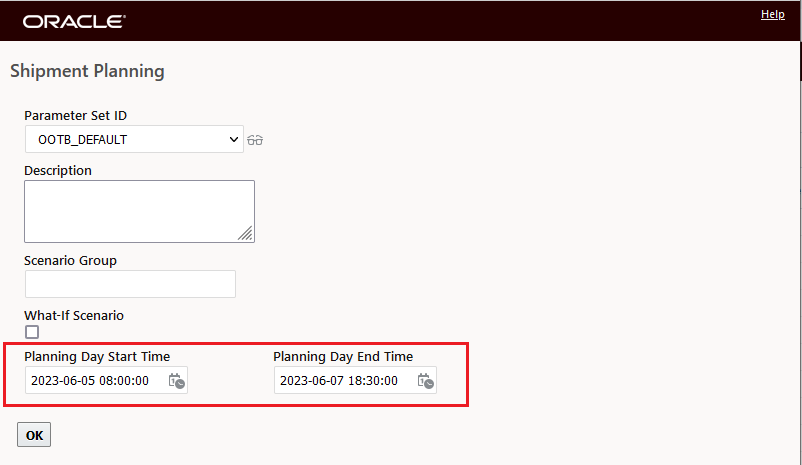802x465 pixels.
Task: Click the Oracle logo
Action: (74, 20)
